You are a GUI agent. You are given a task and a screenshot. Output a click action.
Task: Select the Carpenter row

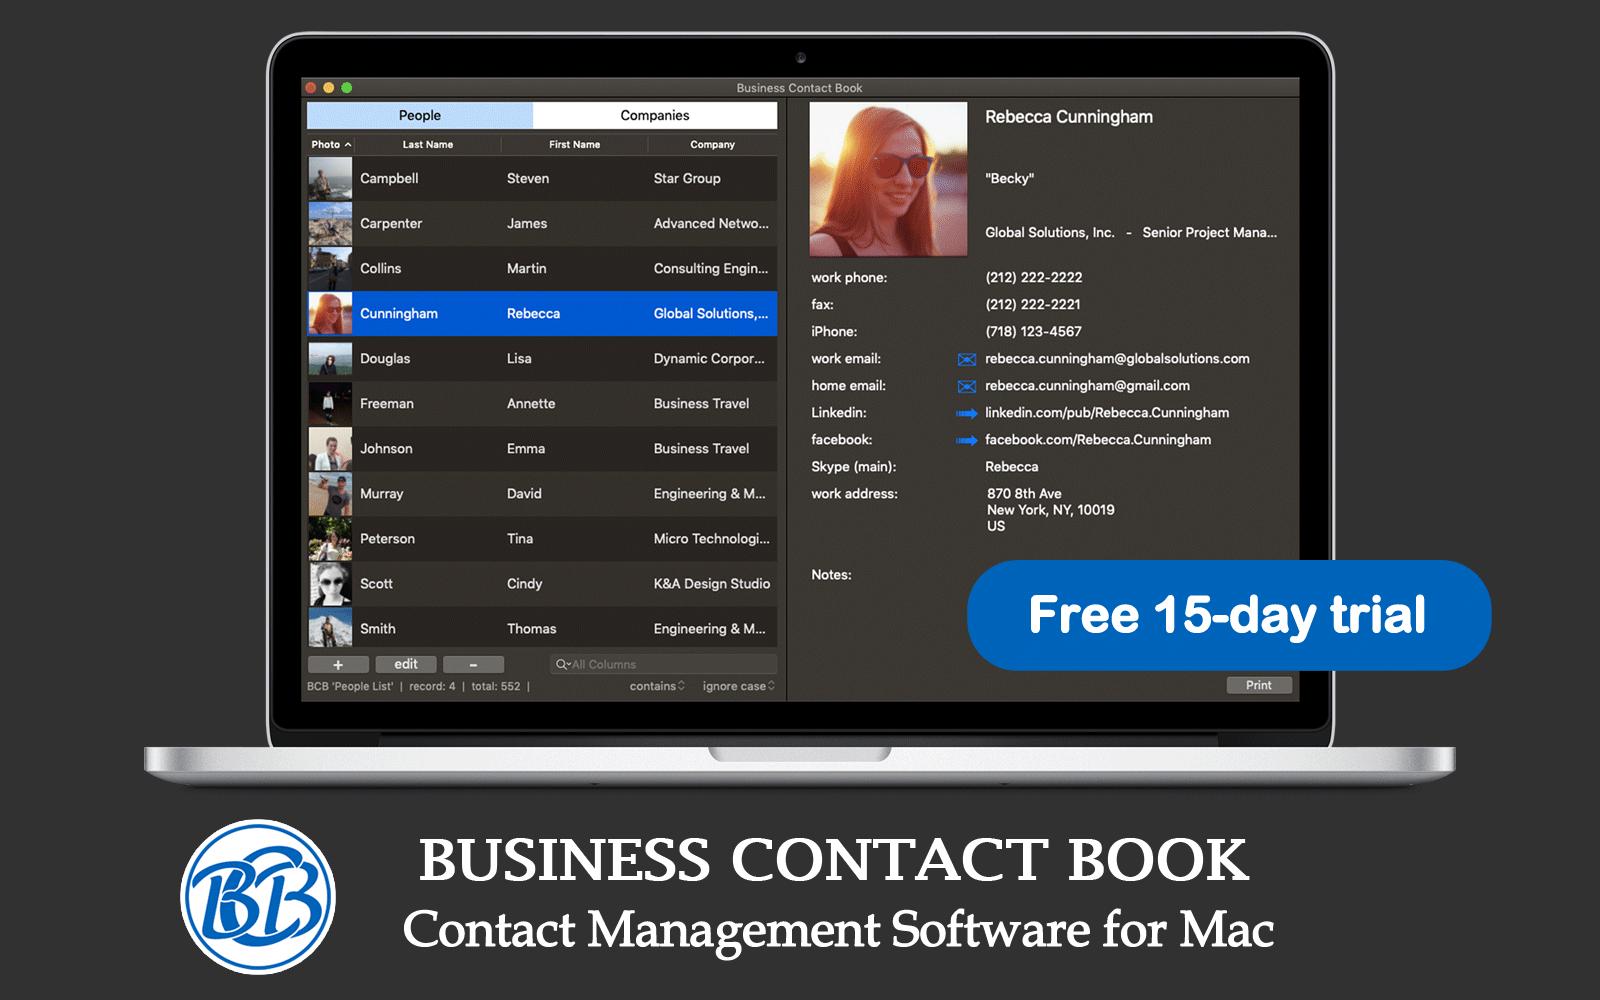pos(542,224)
